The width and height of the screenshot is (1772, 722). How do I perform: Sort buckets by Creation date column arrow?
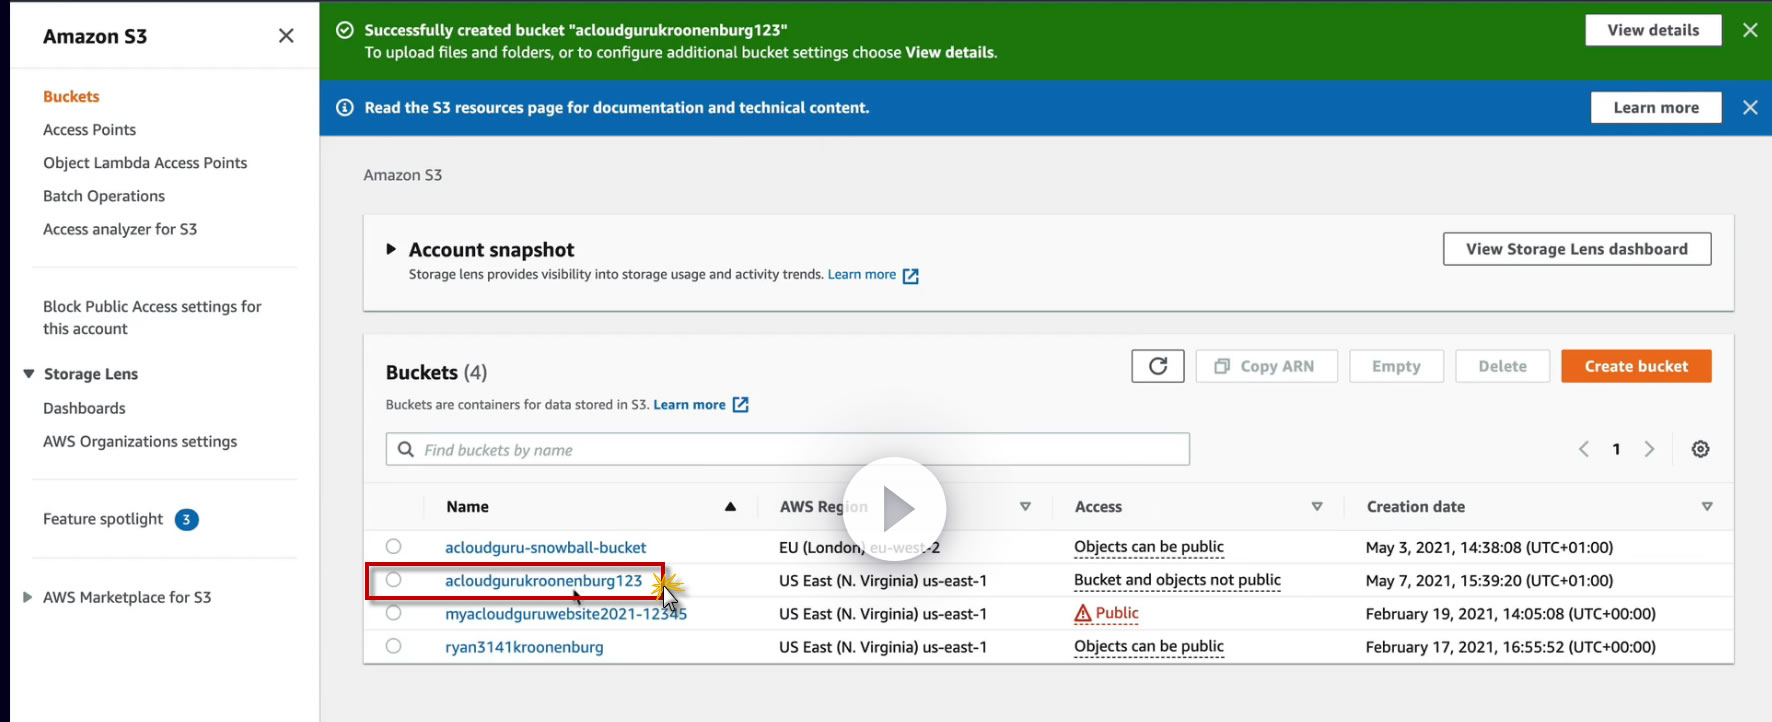point(1707,507)
